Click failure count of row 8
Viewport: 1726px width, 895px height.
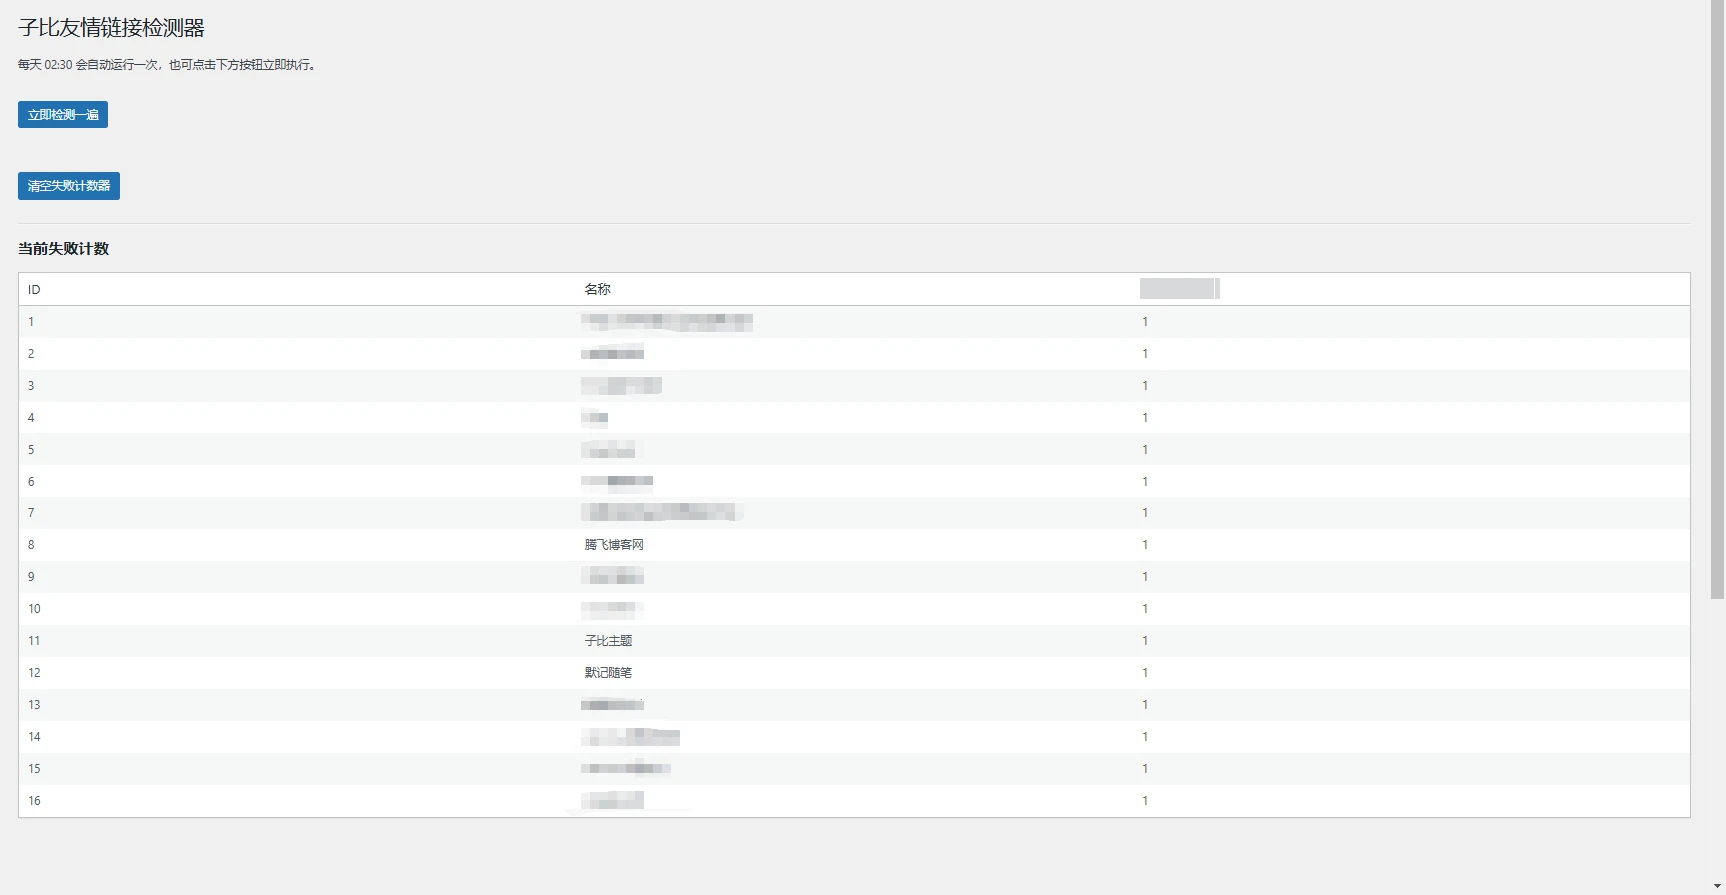tap(1145, 545)
